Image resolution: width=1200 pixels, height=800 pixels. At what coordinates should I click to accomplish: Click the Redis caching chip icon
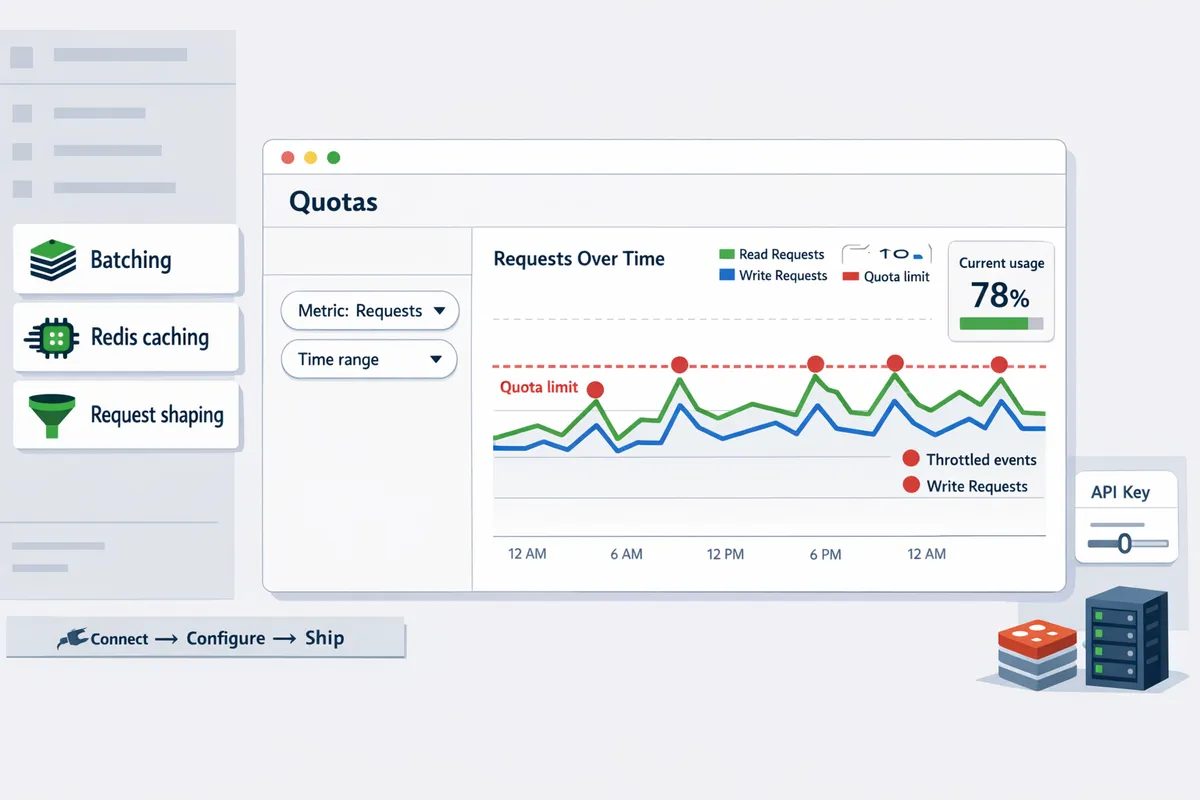point(51,338)
